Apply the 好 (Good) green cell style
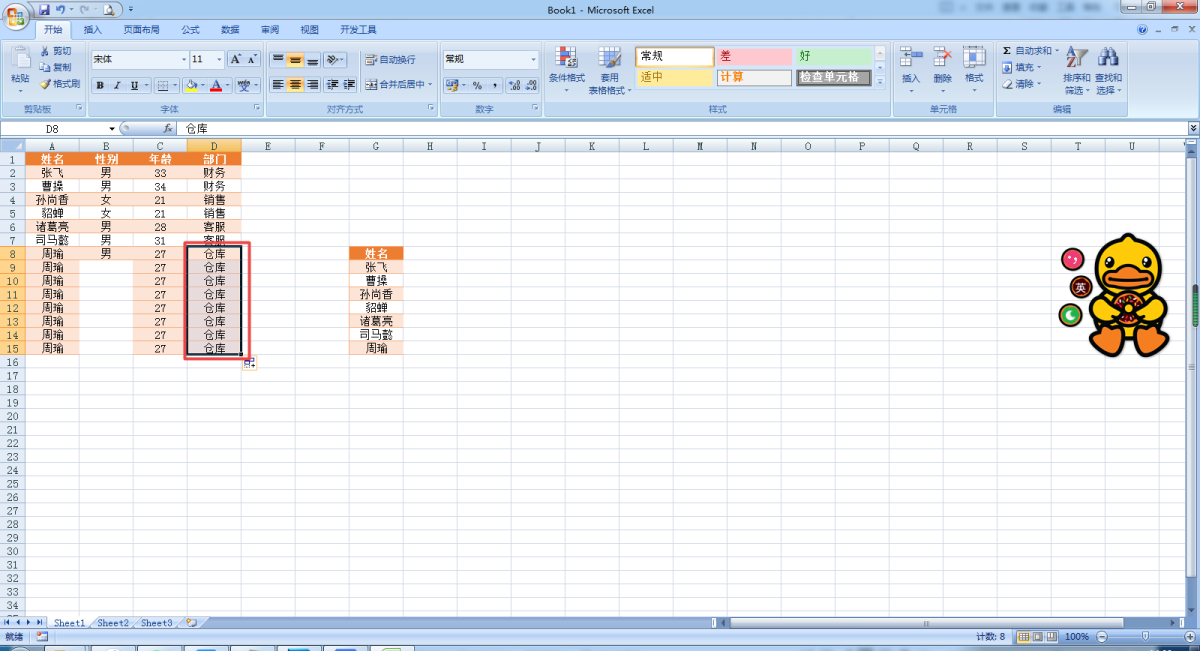1200x651 pixels. [x=833, y=57]
